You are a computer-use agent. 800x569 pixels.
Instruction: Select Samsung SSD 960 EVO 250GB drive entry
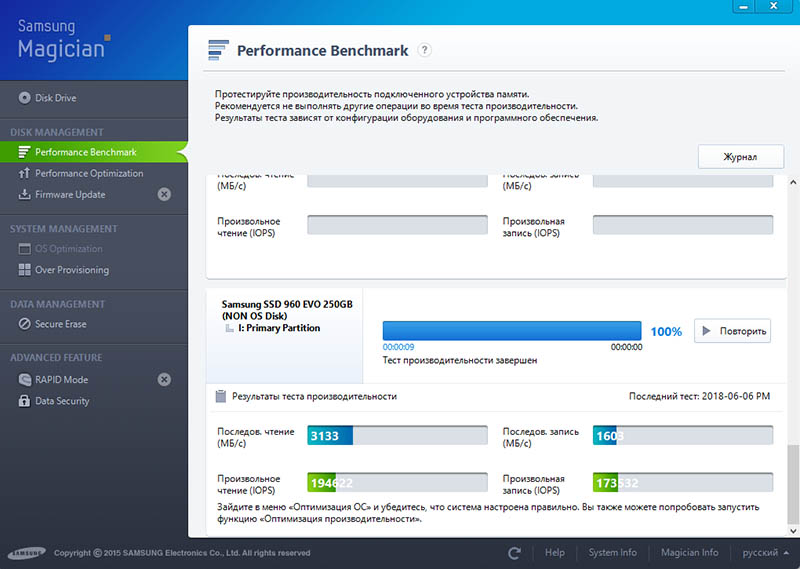coord(287,310)
